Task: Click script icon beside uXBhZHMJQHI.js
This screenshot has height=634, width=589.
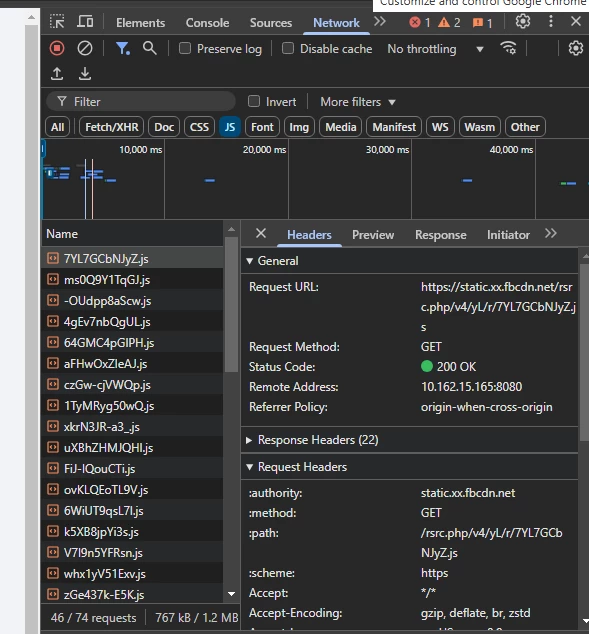Action: click(x=53, y=447)
